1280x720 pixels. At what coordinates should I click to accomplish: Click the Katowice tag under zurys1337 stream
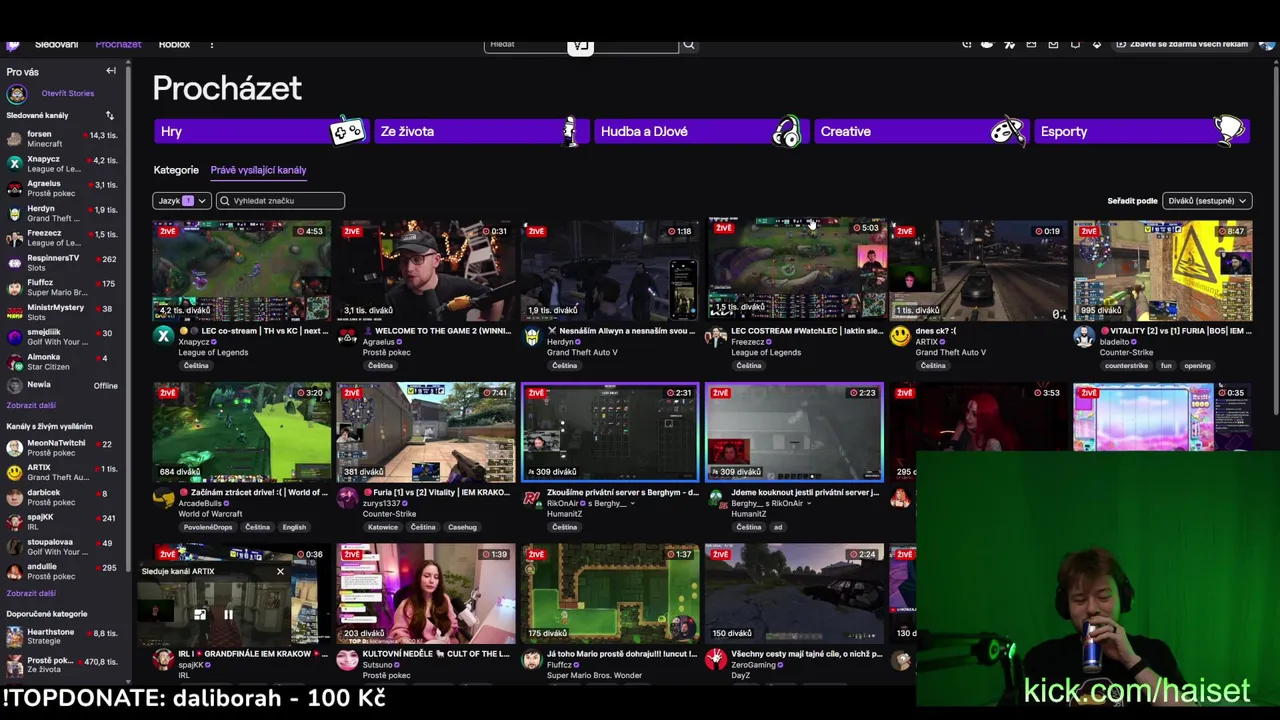pyautogui.click(x=382, y=527)
